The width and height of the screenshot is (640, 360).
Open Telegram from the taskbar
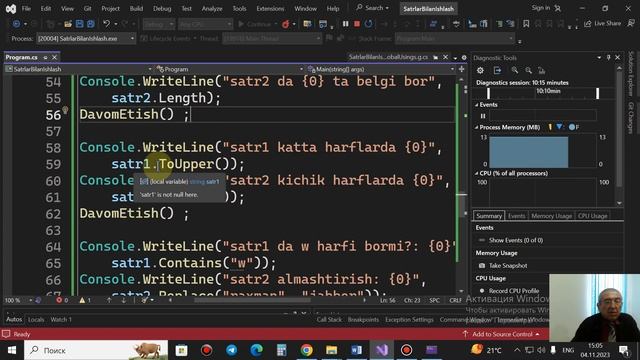click(x=231, y=350)
